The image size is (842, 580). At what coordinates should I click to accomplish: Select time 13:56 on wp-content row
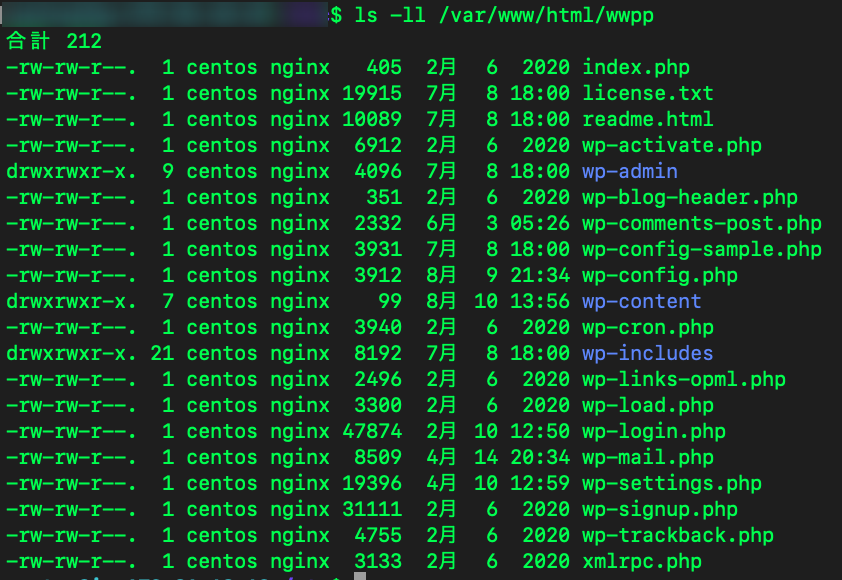(540, 302)
